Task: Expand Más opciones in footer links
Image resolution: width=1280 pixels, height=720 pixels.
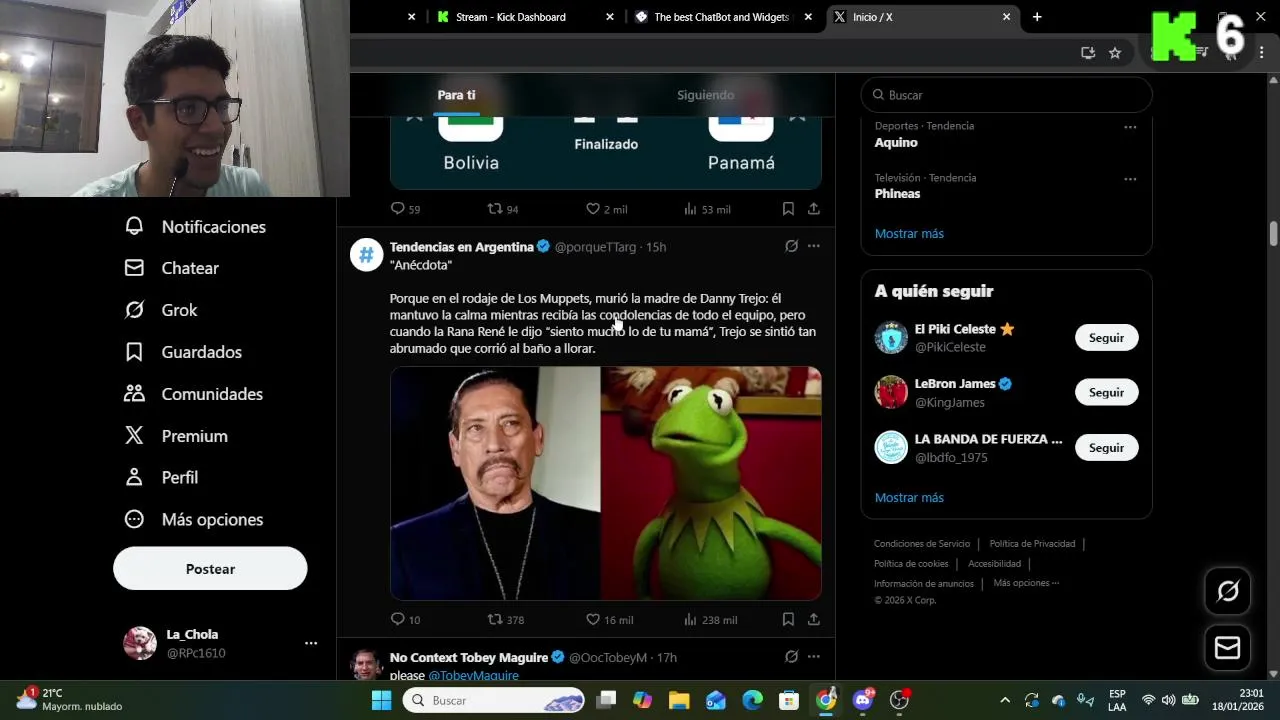Action: coord(1026,583)
